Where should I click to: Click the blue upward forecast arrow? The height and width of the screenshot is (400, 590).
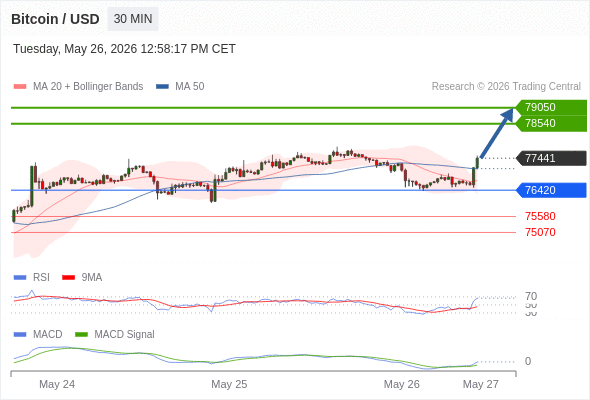pos(497,132)
